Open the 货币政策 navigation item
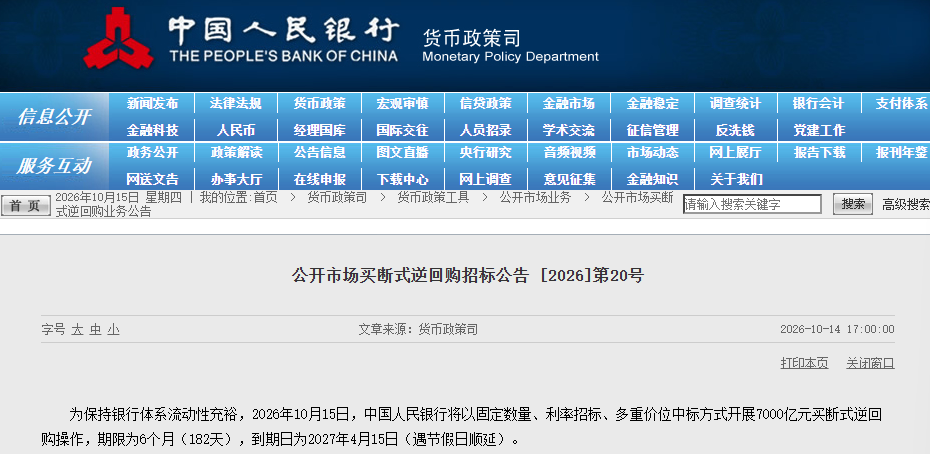This screenshot has width=930, height=454. click(x=319, y=104)
